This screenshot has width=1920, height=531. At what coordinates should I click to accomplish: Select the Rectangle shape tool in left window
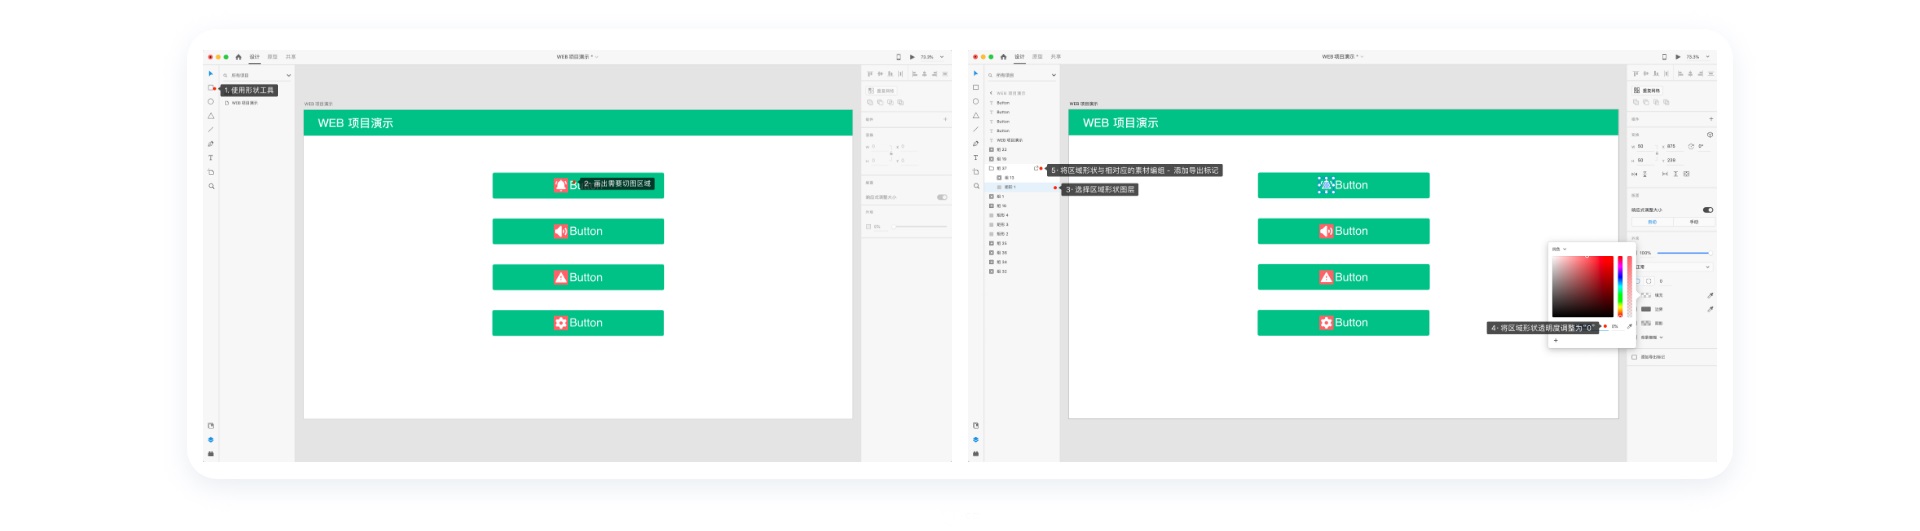[x=211, y=88]
